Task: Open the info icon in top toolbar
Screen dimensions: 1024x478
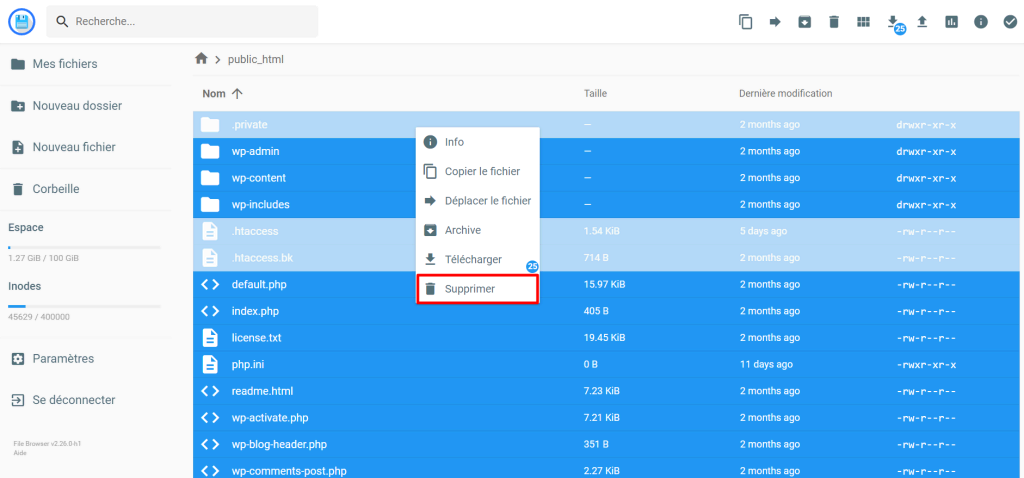Action: 981,22
